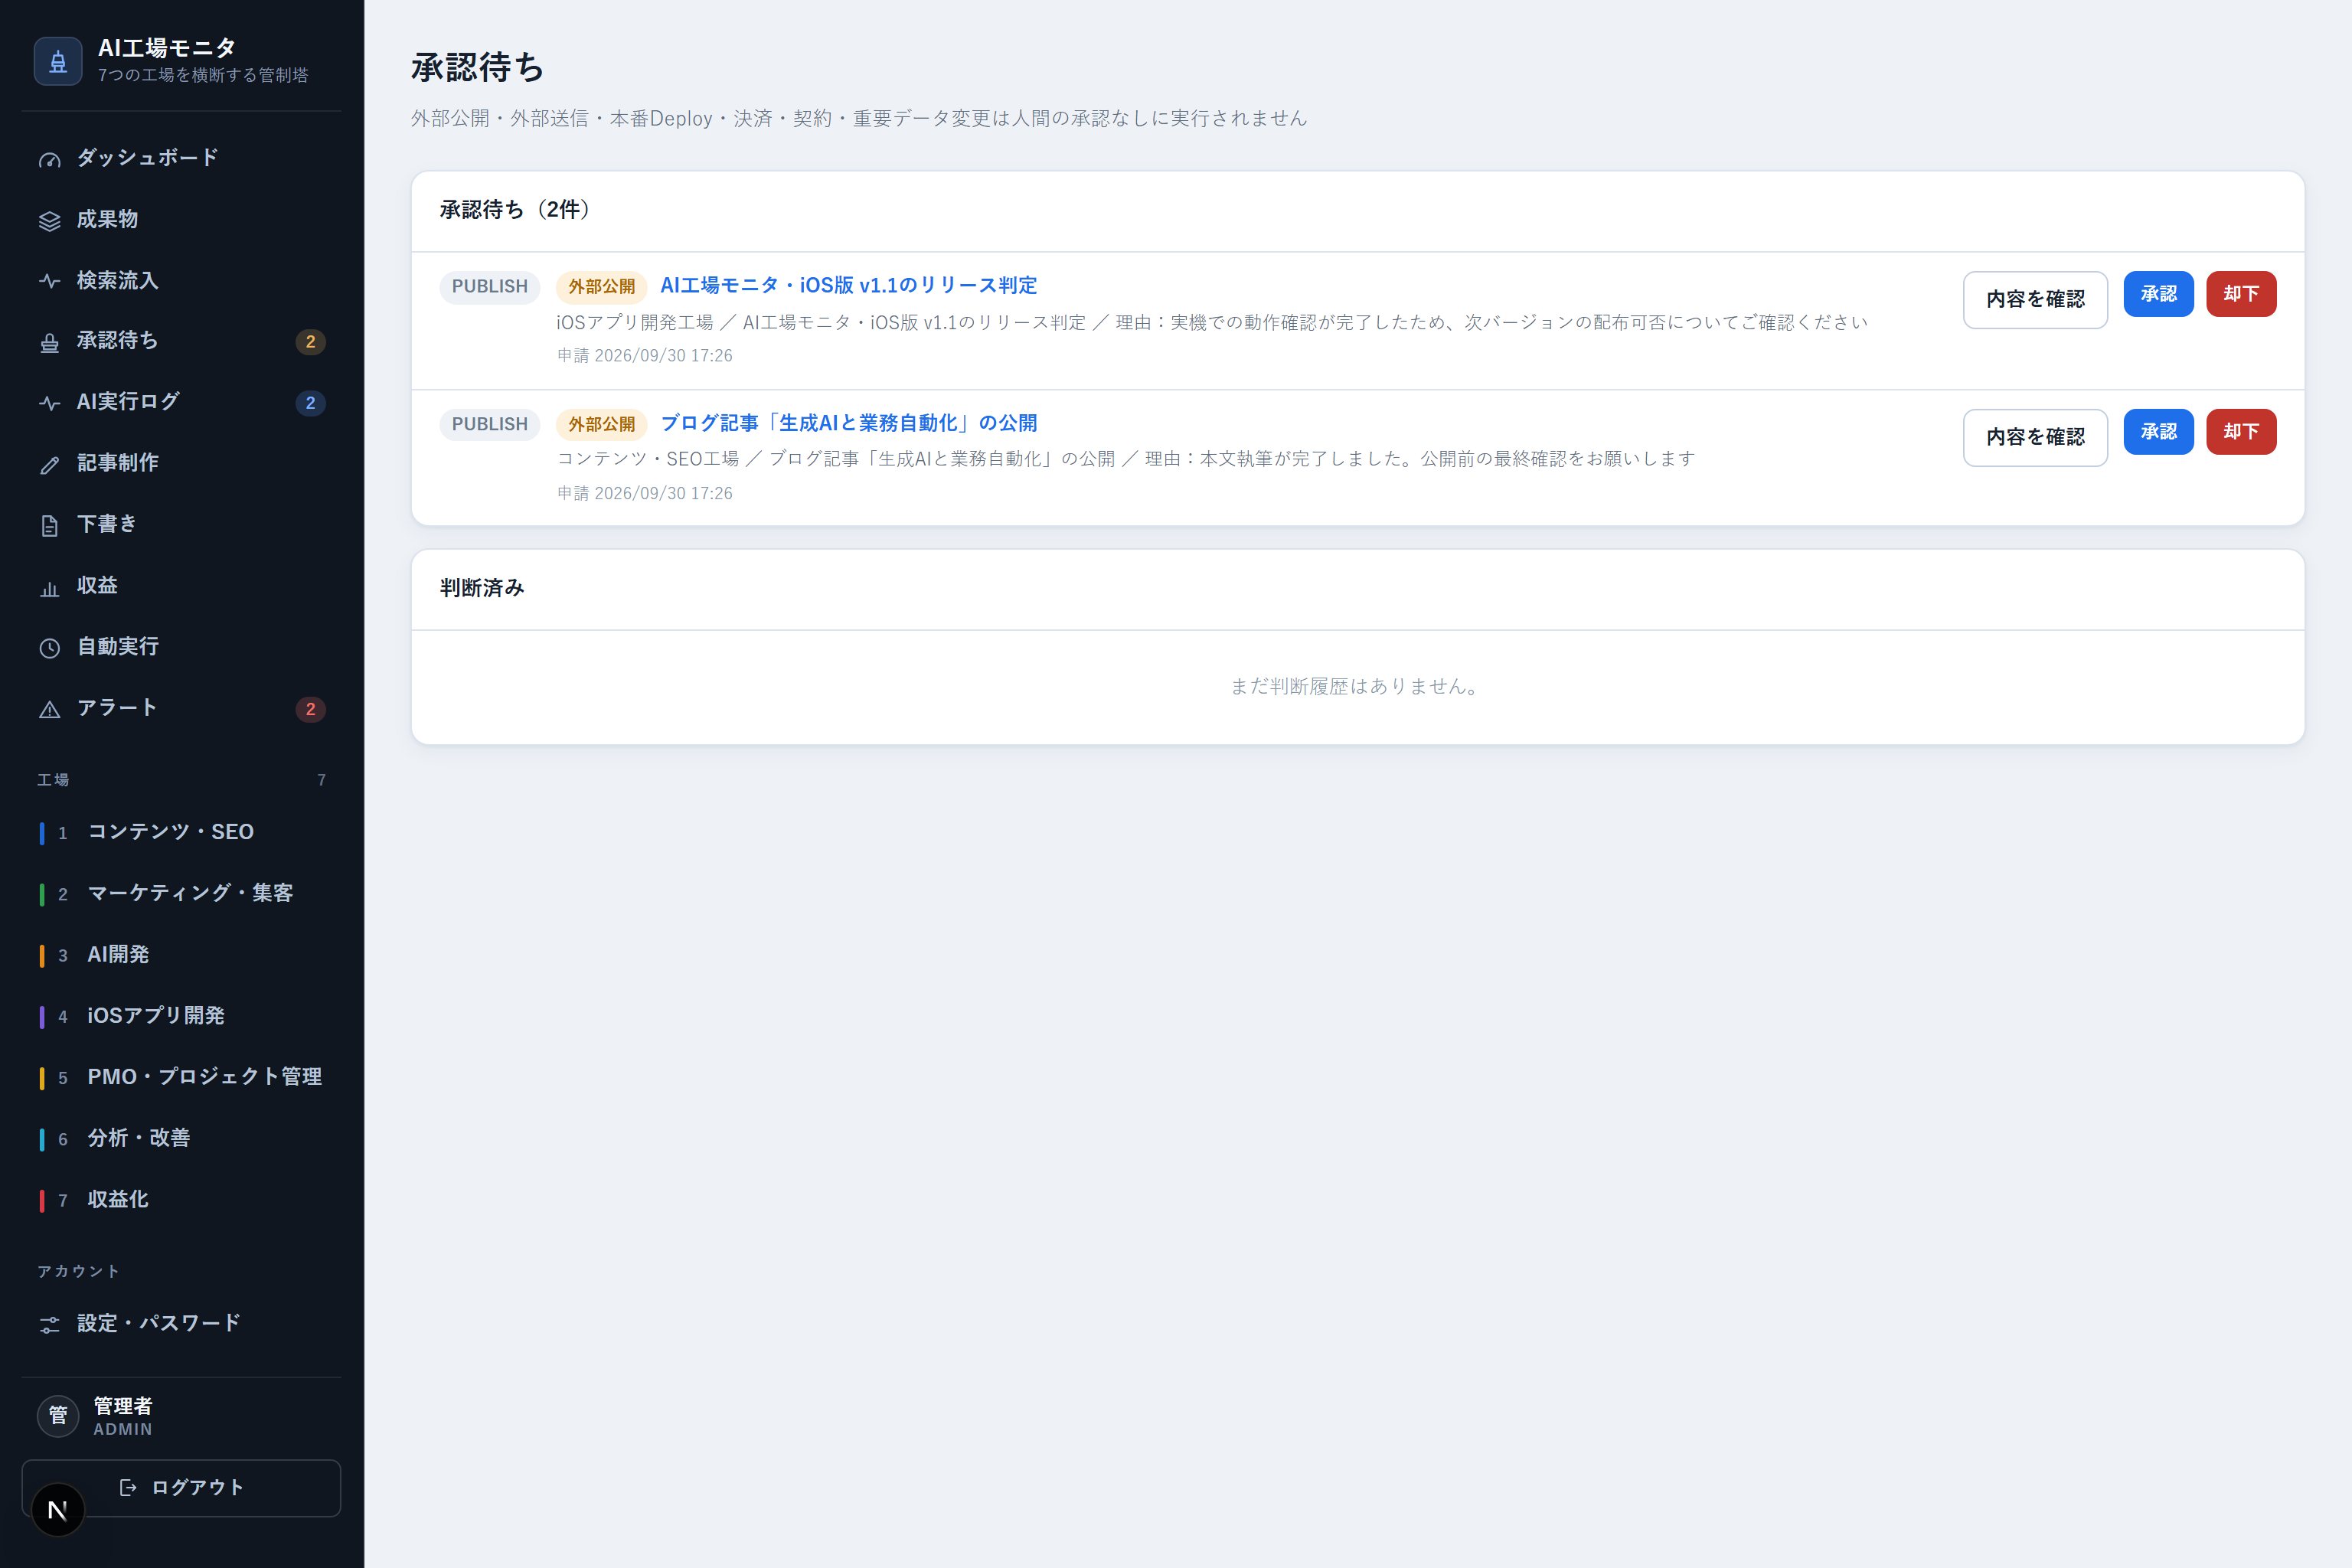Open 自動実行 via its clock icon
Screen dimensions: 2352x1568
coord(49,648)
